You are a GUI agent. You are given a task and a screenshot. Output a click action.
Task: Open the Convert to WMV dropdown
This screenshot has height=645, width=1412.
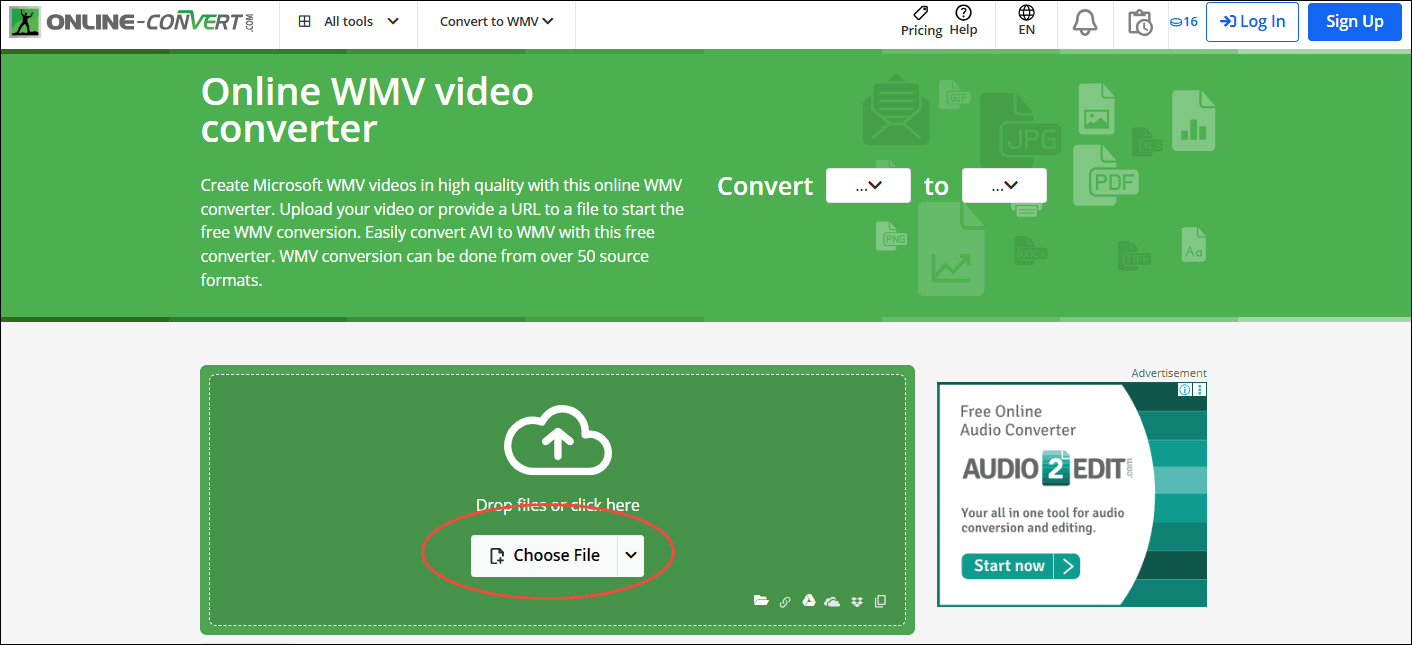[495, 20]
